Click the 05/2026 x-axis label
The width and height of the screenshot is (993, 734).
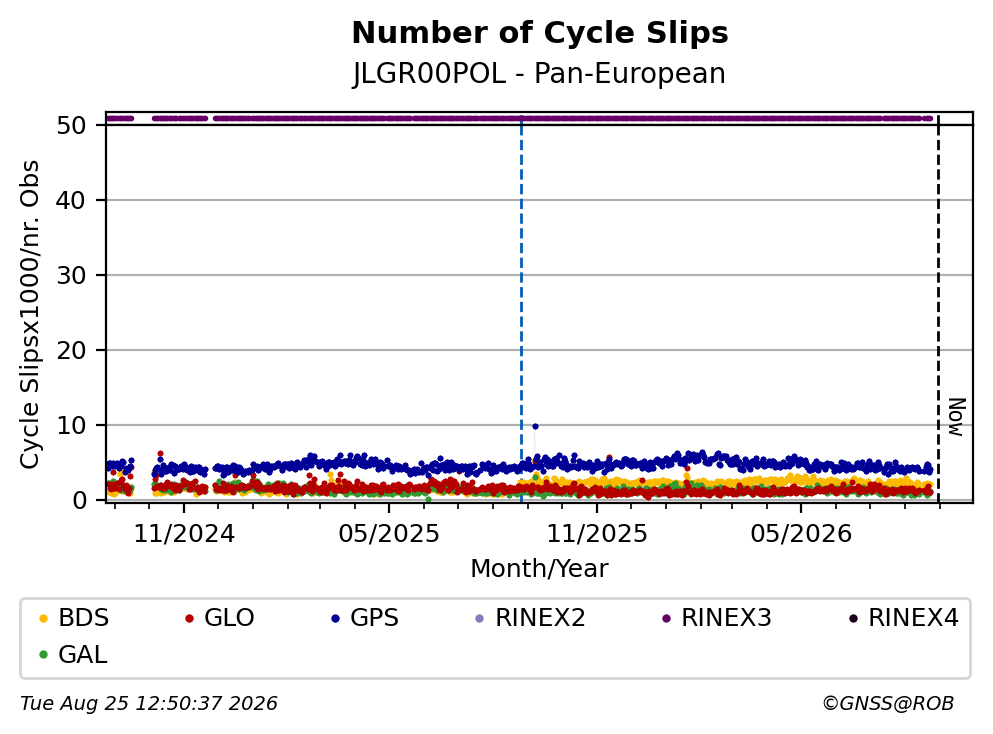click(801, 534)
